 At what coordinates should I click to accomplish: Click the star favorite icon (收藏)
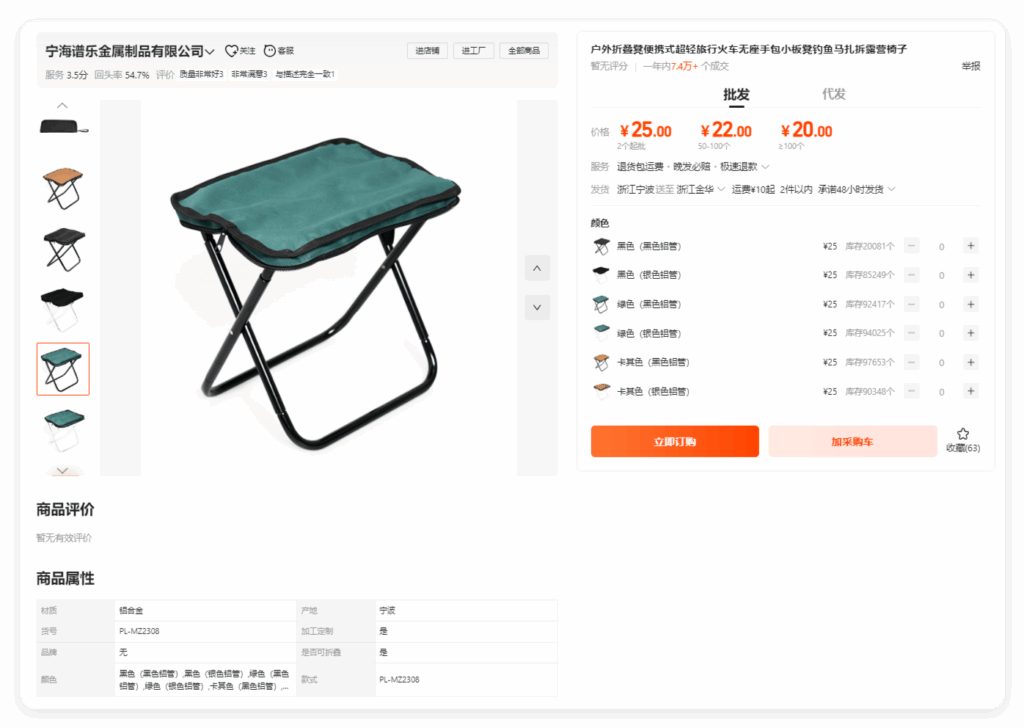pos(963,434)
